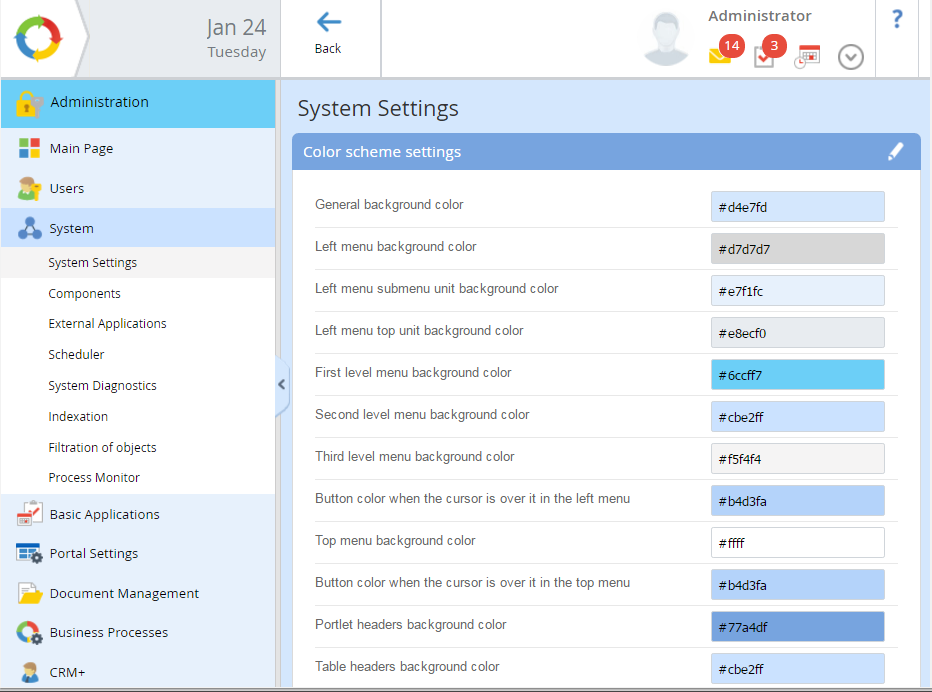Open the CRM+ menu section
The image size is (932, 692).
click(138, 672)
